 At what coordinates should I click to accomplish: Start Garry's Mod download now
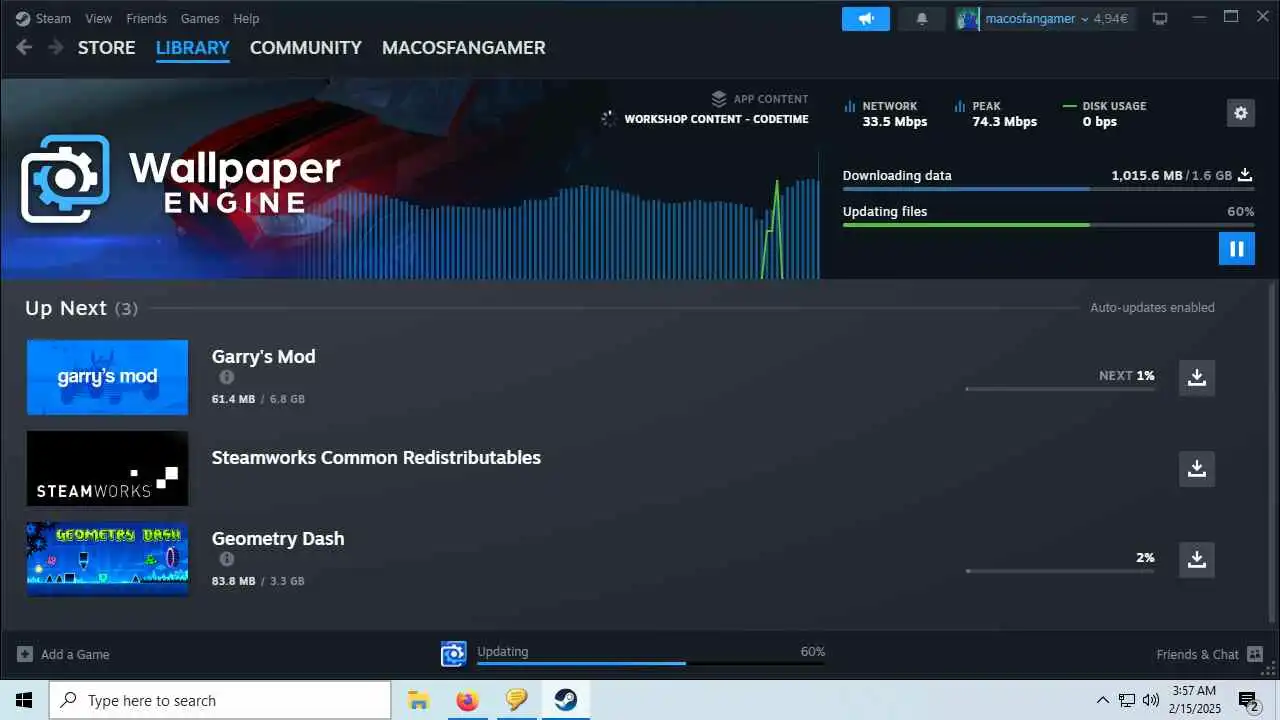click(1197, 378)
